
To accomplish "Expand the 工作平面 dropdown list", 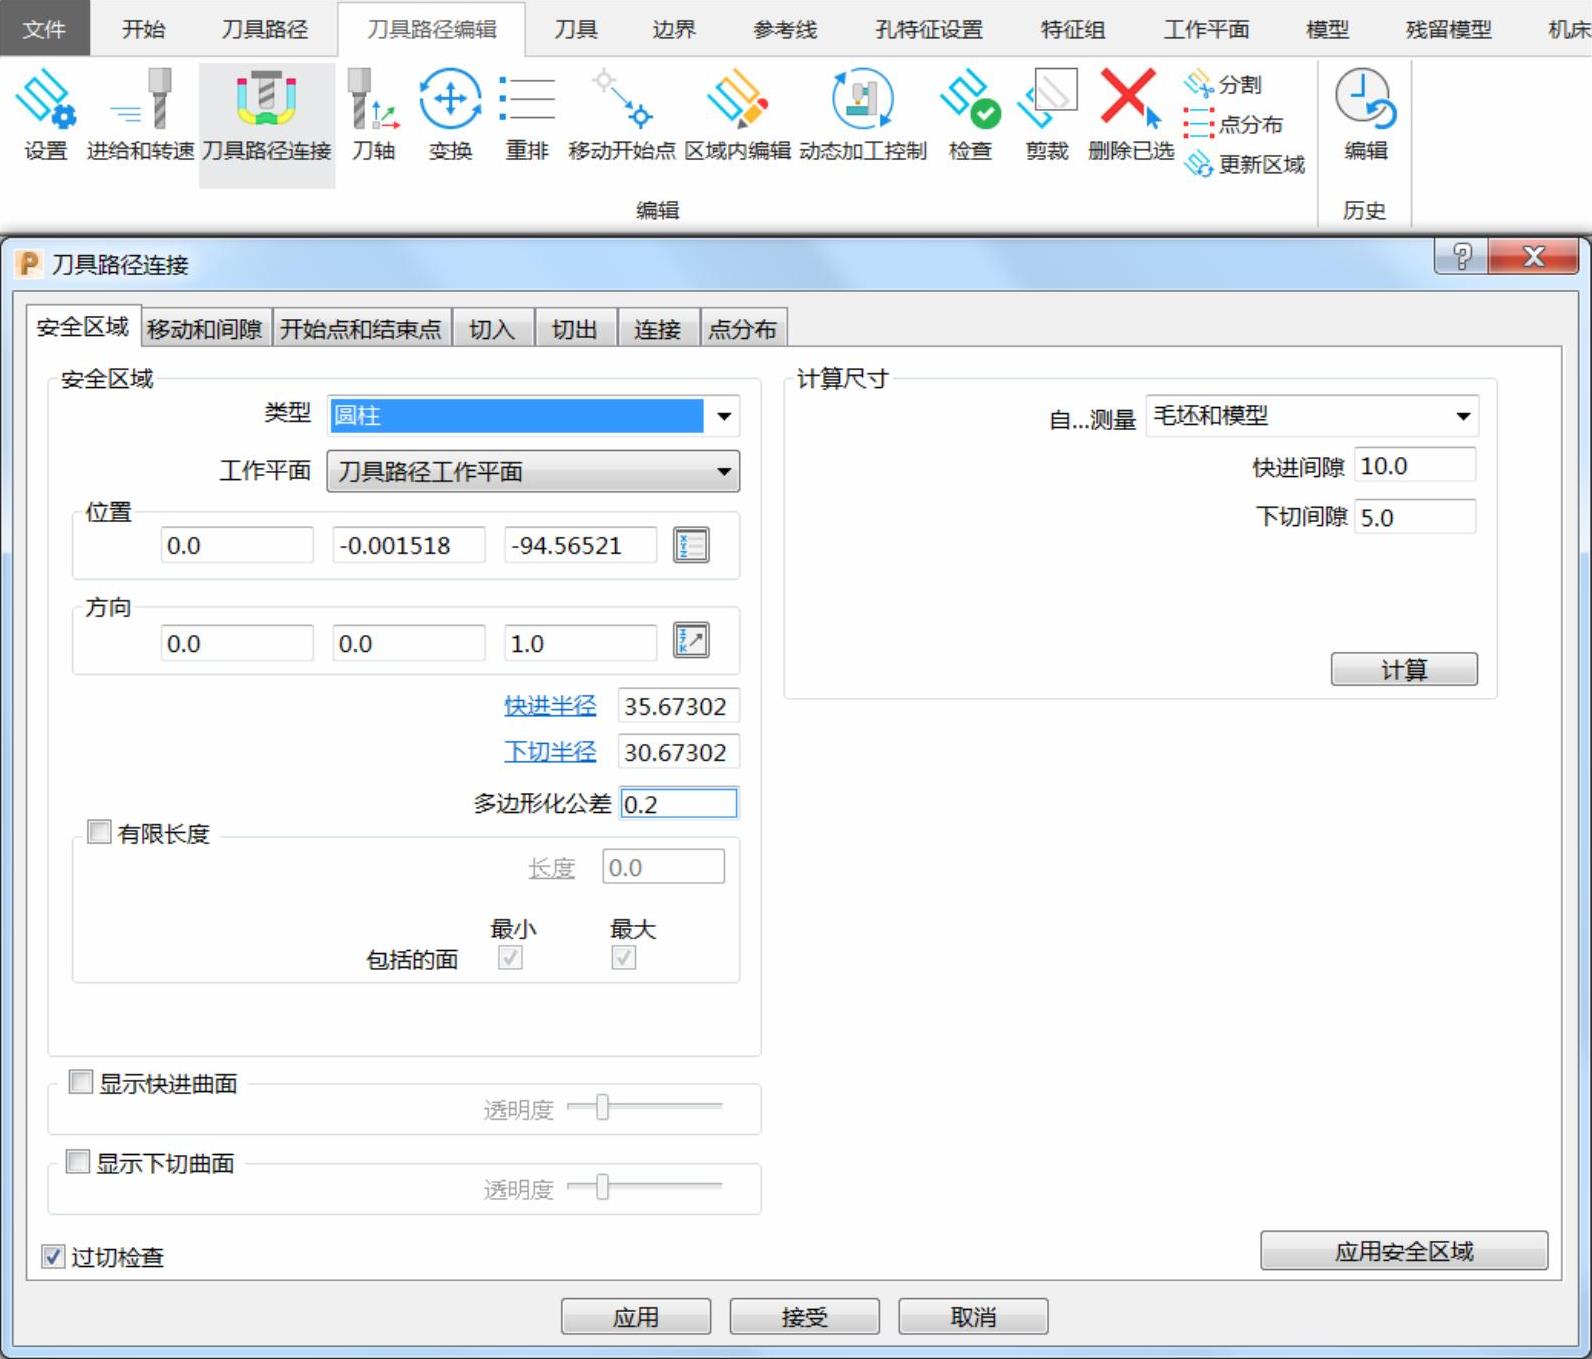I will point(534,471).
